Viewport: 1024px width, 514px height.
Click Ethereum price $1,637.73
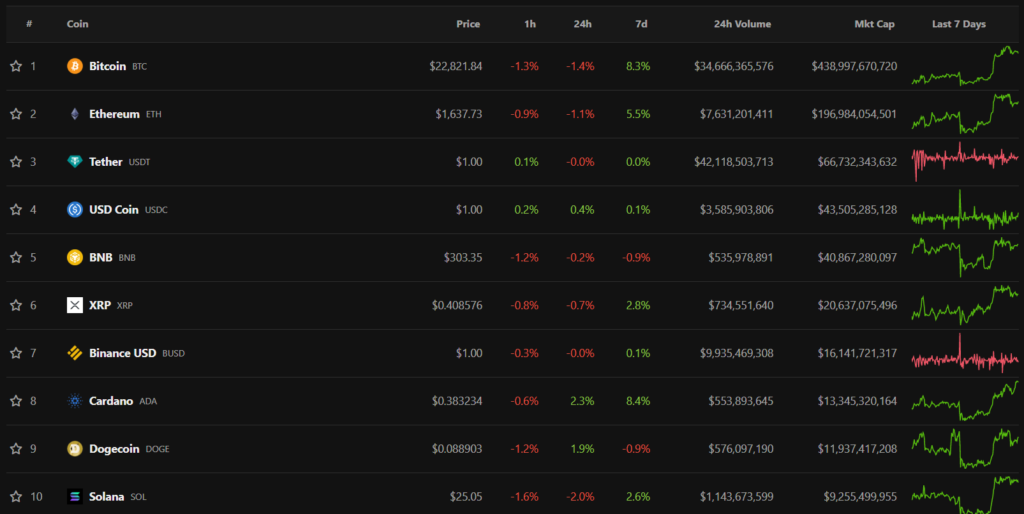(459, 114)
